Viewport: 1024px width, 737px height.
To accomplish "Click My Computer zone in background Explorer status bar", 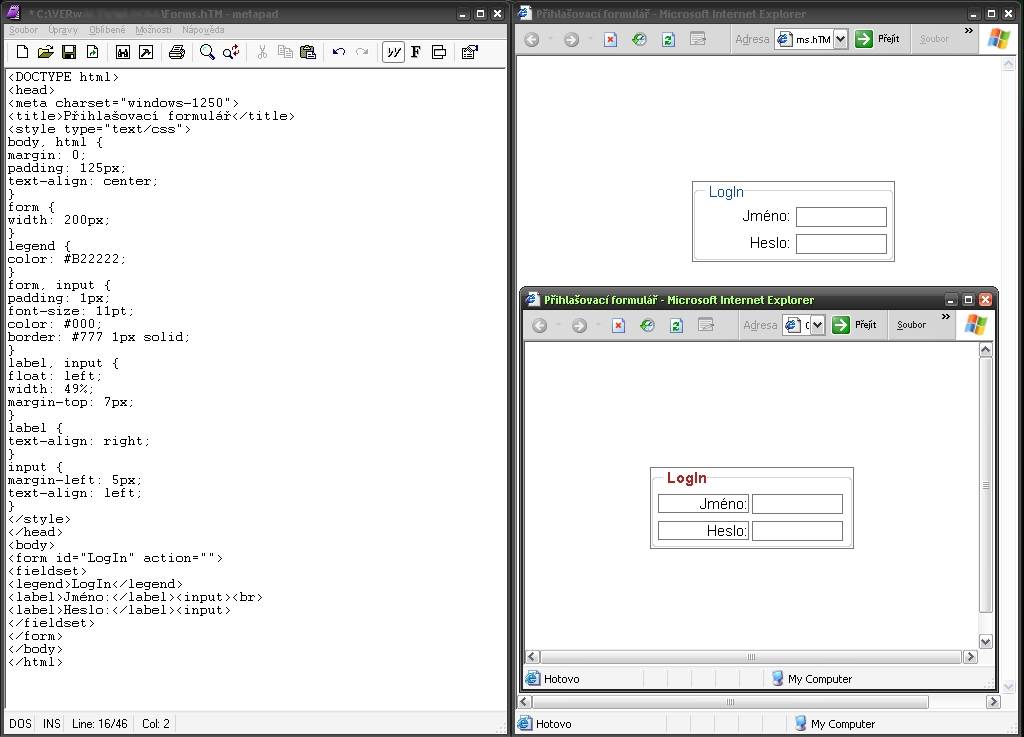I will [x=842, y=724].
